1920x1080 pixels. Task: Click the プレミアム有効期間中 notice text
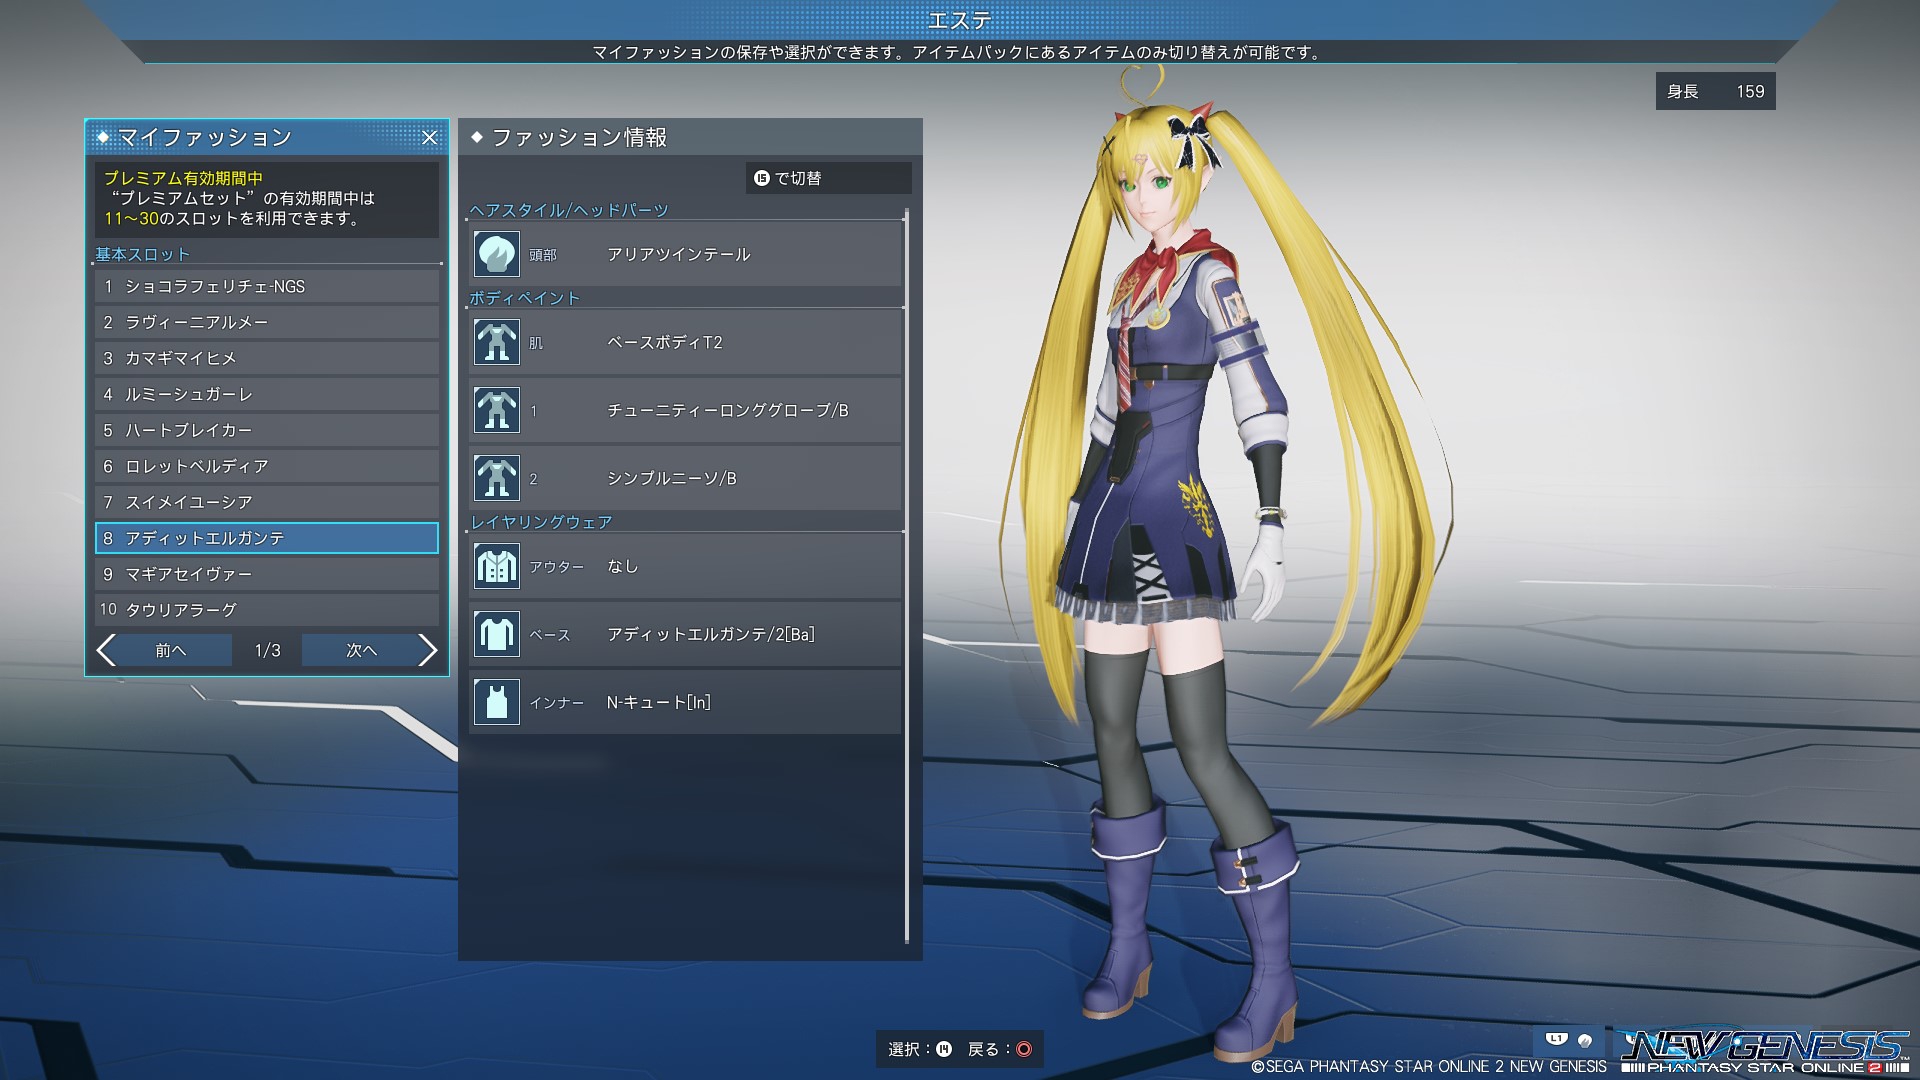pyautogui.click(x=183, y=178)
